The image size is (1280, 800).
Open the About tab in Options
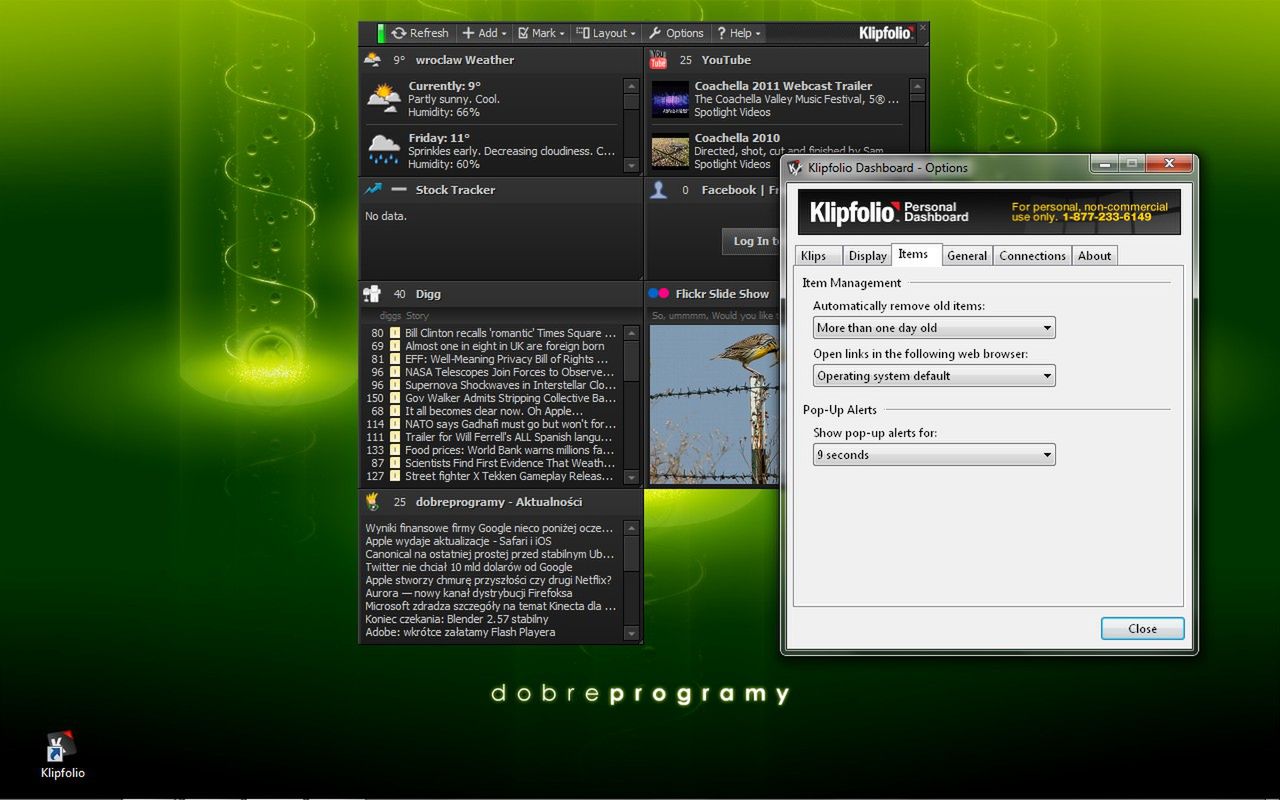[1094, 256]
